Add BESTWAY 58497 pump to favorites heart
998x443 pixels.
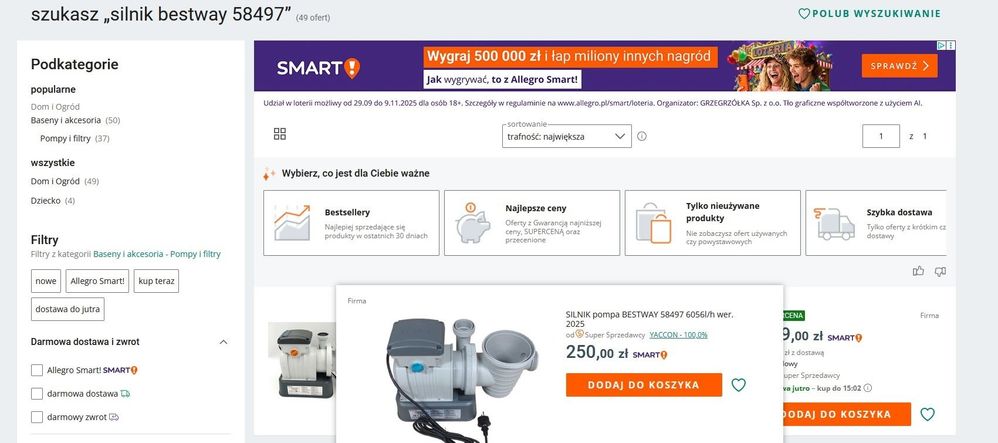coord(738,385)
